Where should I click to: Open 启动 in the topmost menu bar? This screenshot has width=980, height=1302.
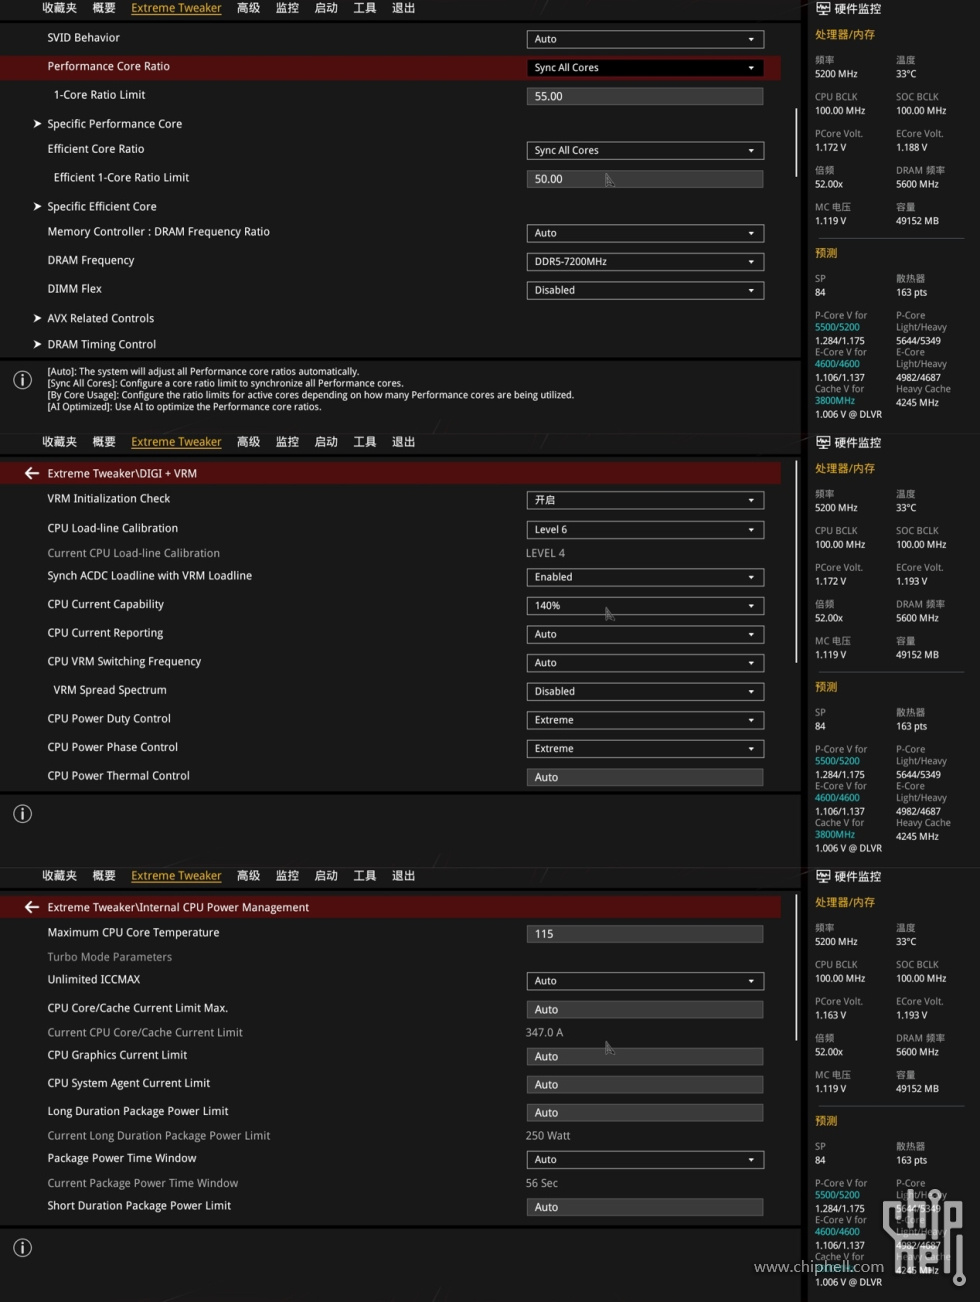click(326, 8)
